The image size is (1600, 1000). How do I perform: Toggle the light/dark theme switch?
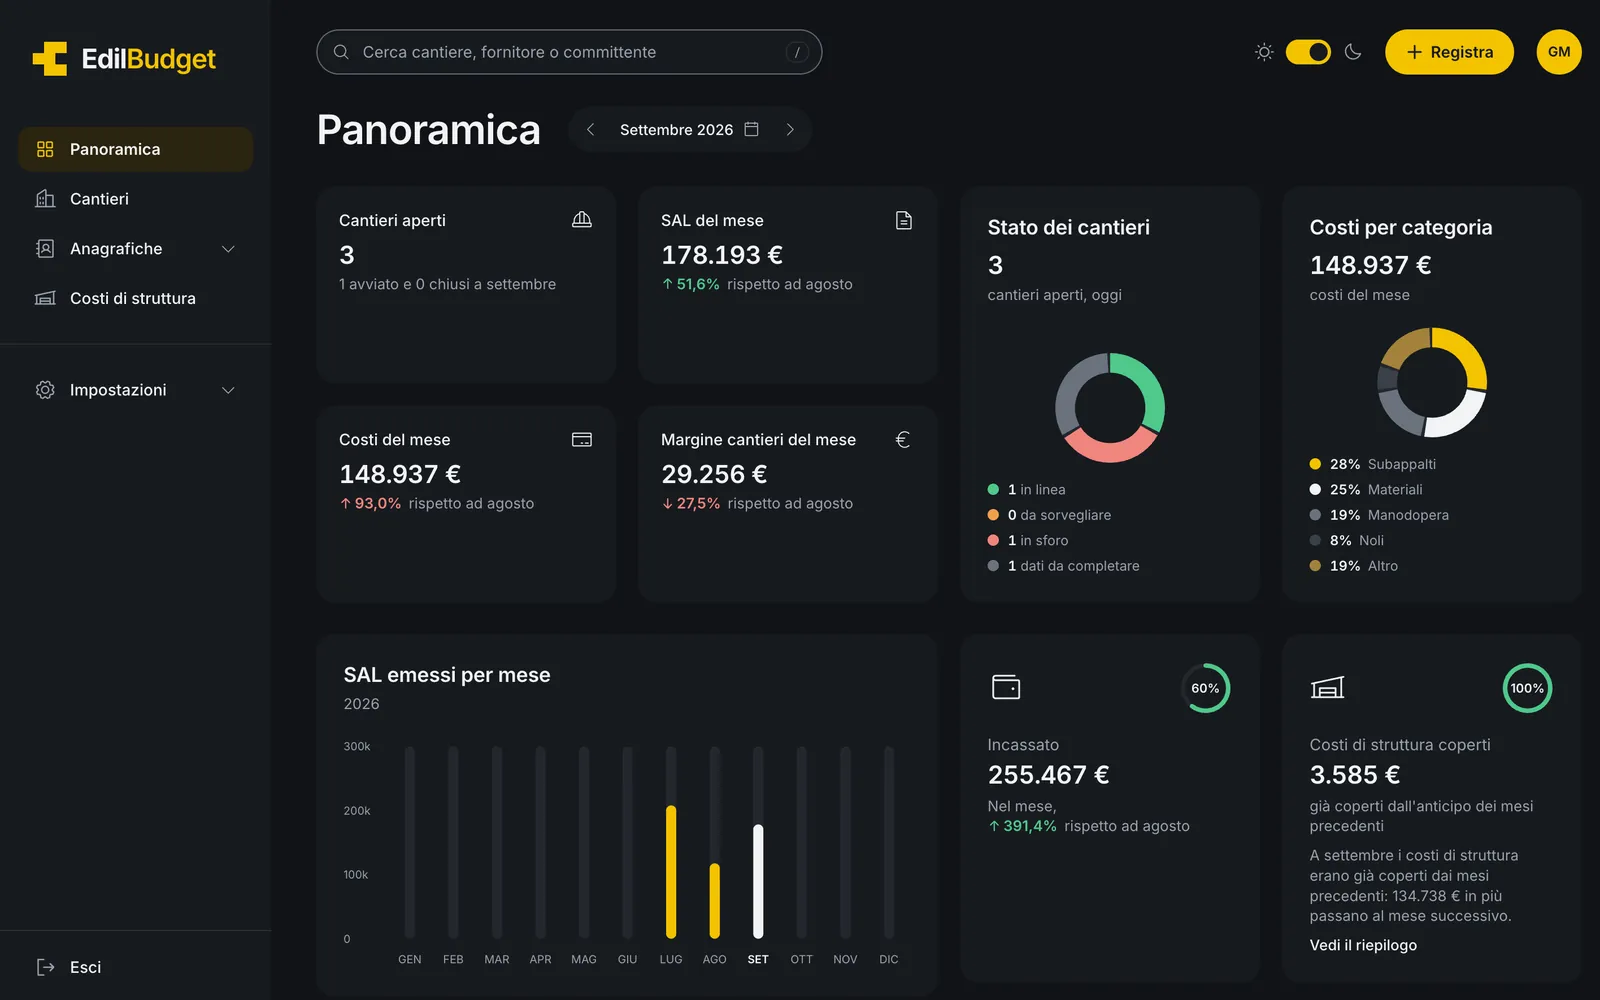coord(1308,52)
